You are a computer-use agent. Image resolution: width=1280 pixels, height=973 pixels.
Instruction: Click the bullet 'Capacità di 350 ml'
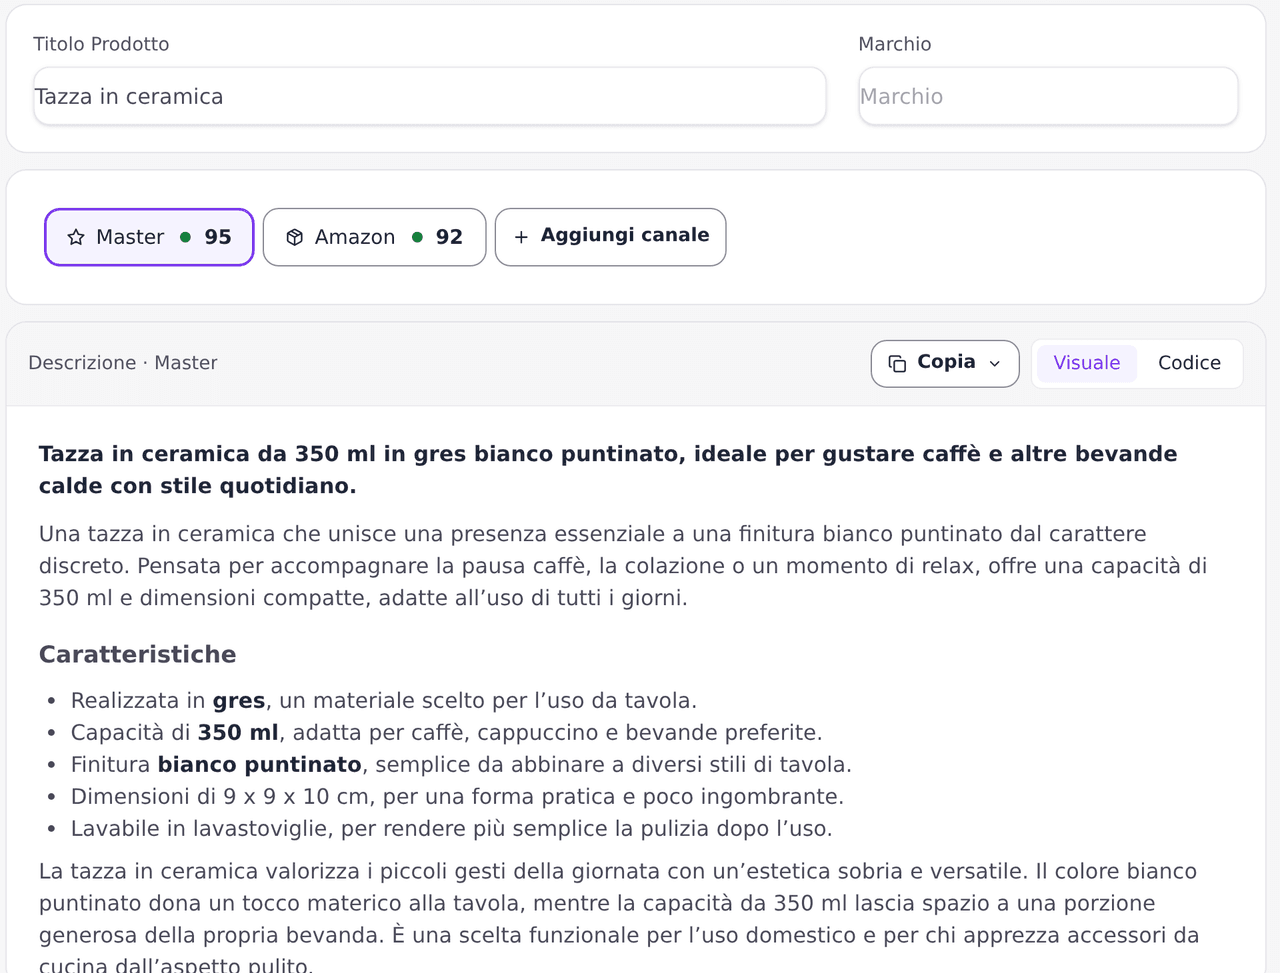(x=446, y=732)
